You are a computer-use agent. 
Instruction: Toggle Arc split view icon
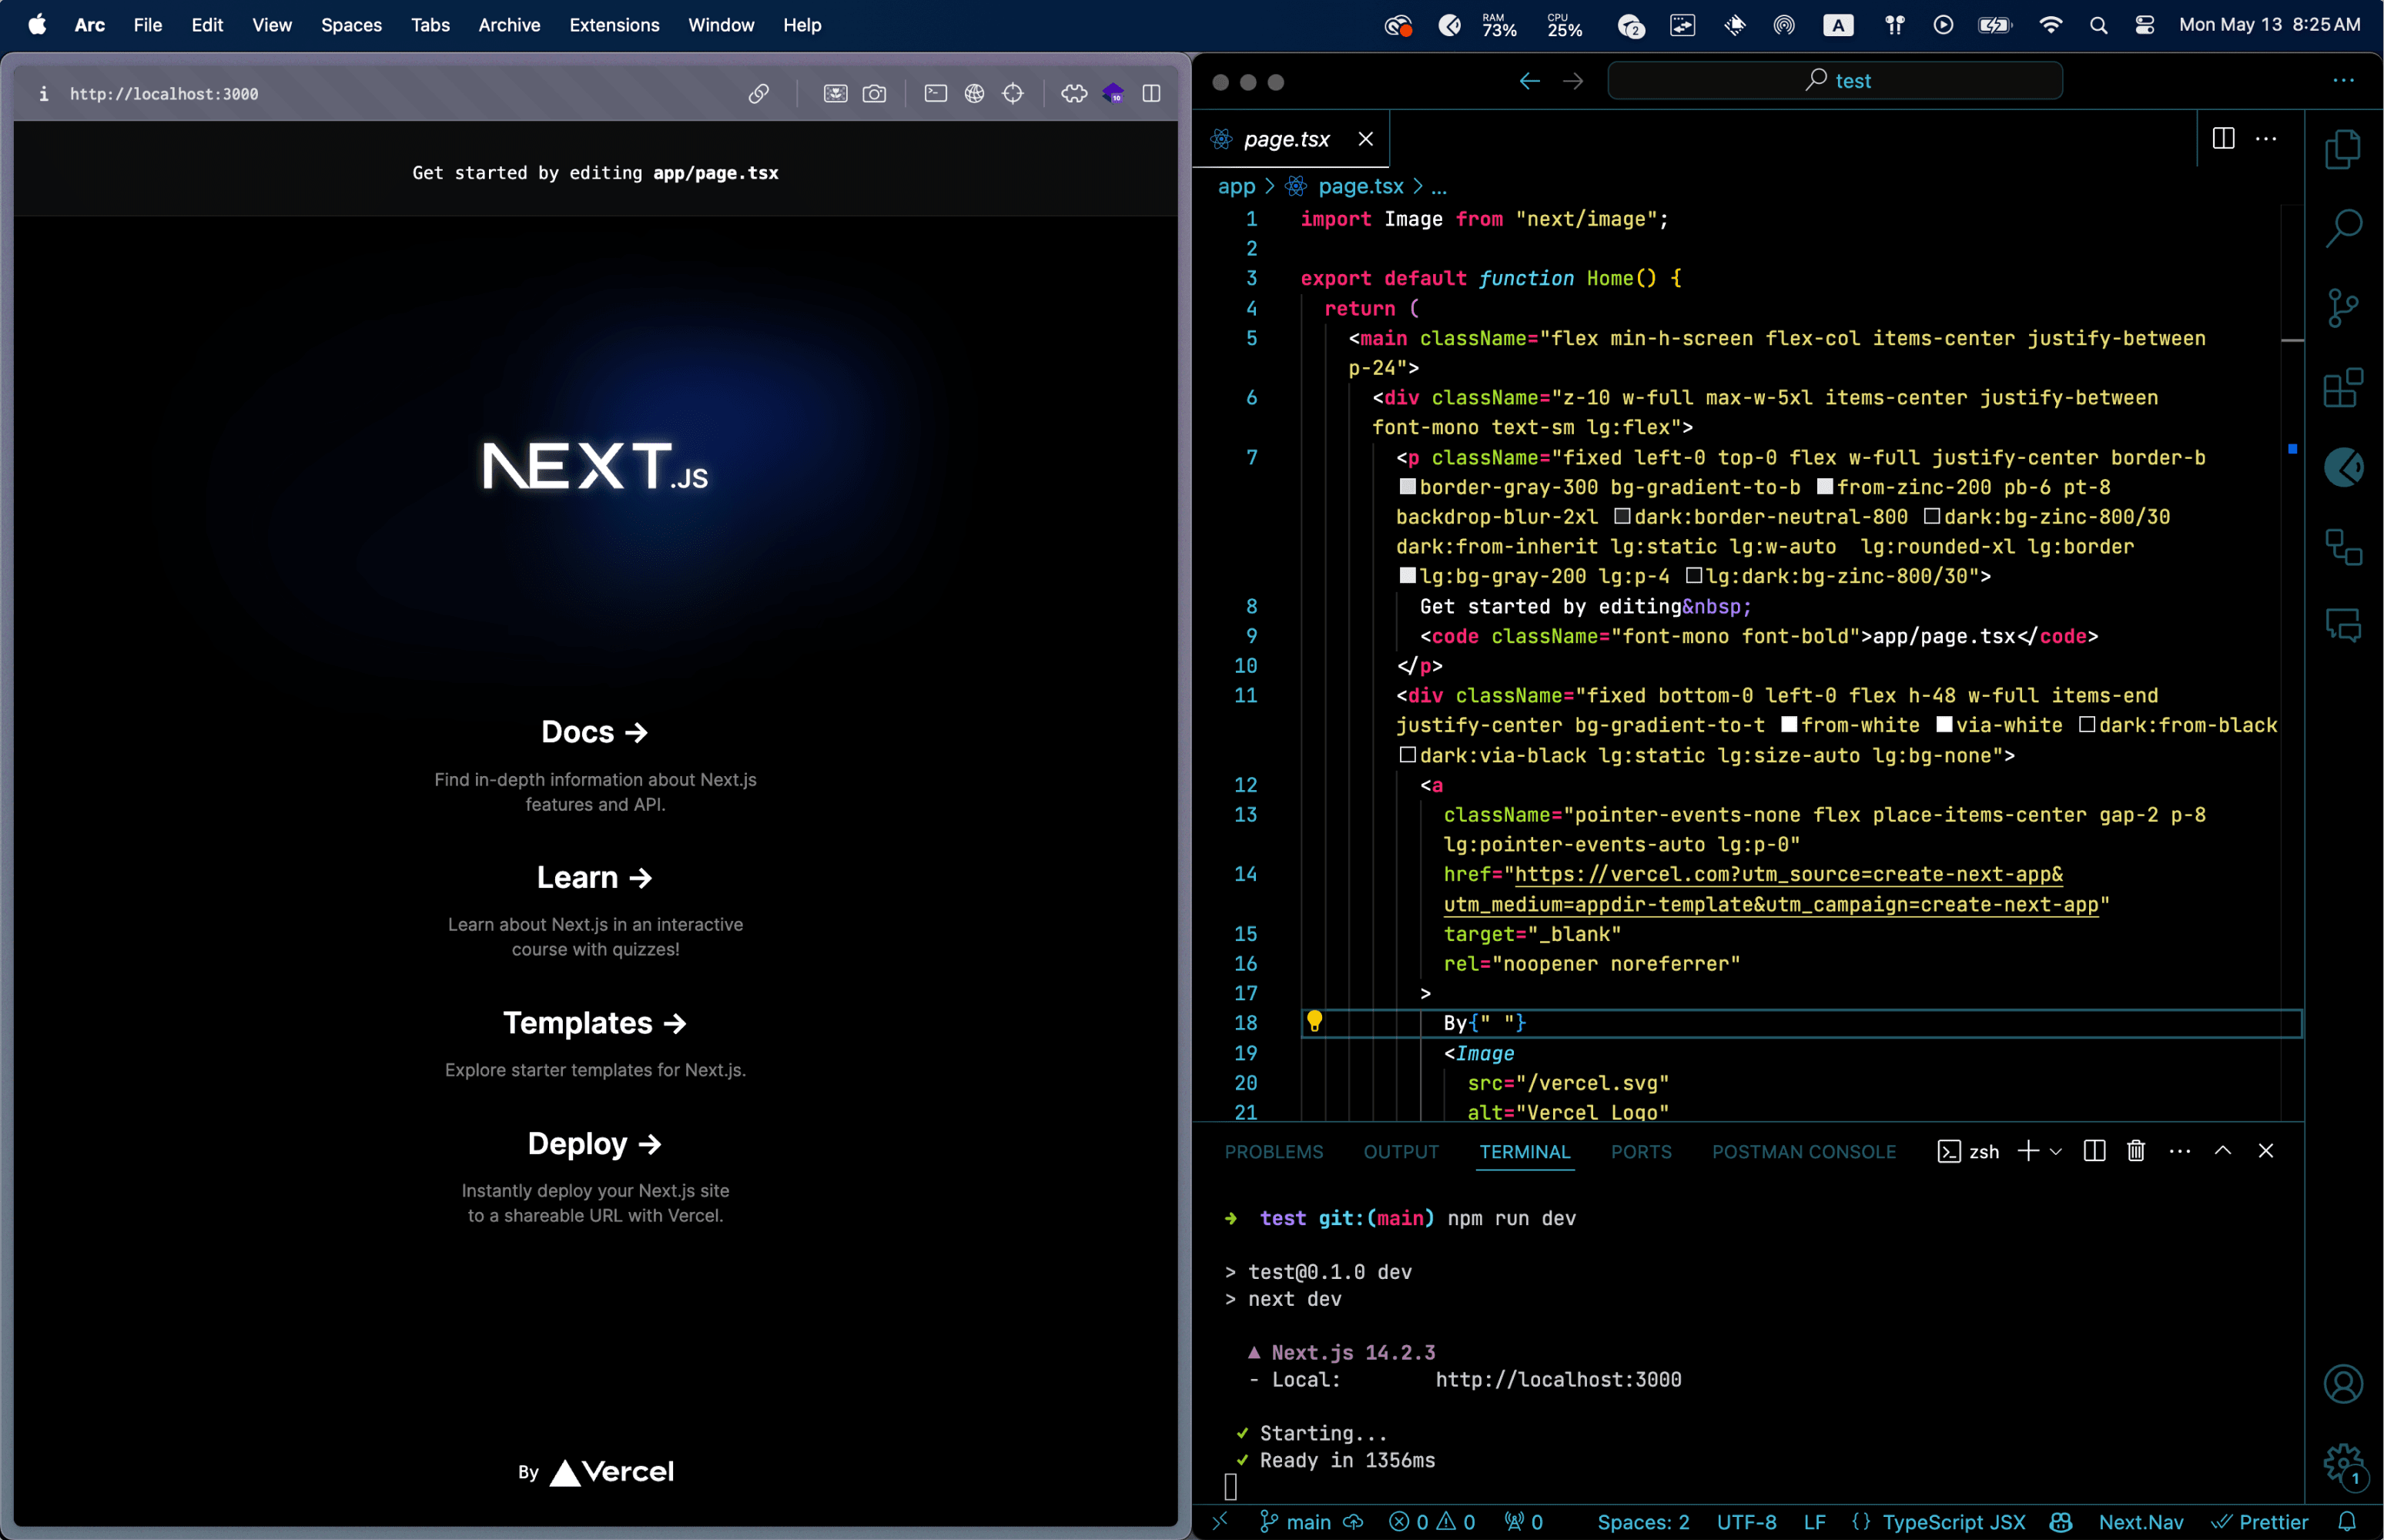click(x=1151, y=93)
